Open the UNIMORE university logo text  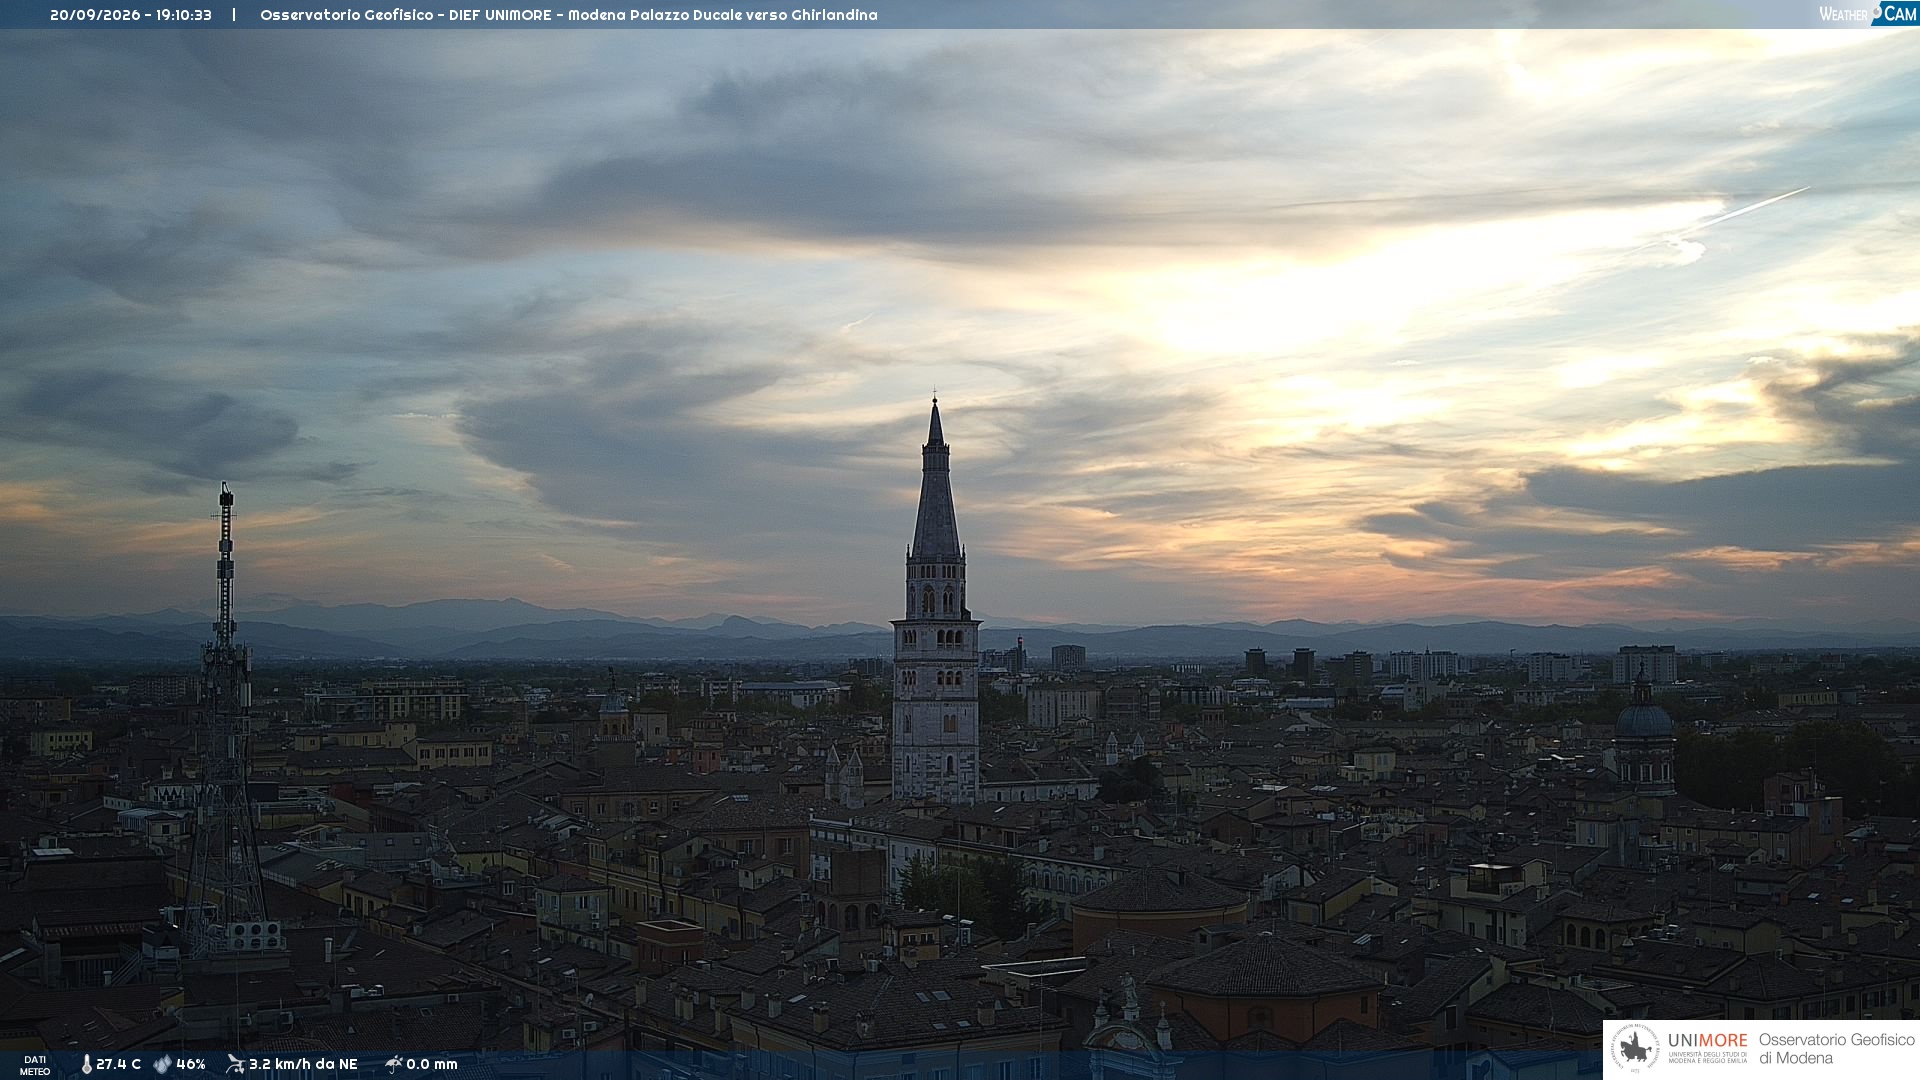pyautogui.click(x=1708, y=1047)
